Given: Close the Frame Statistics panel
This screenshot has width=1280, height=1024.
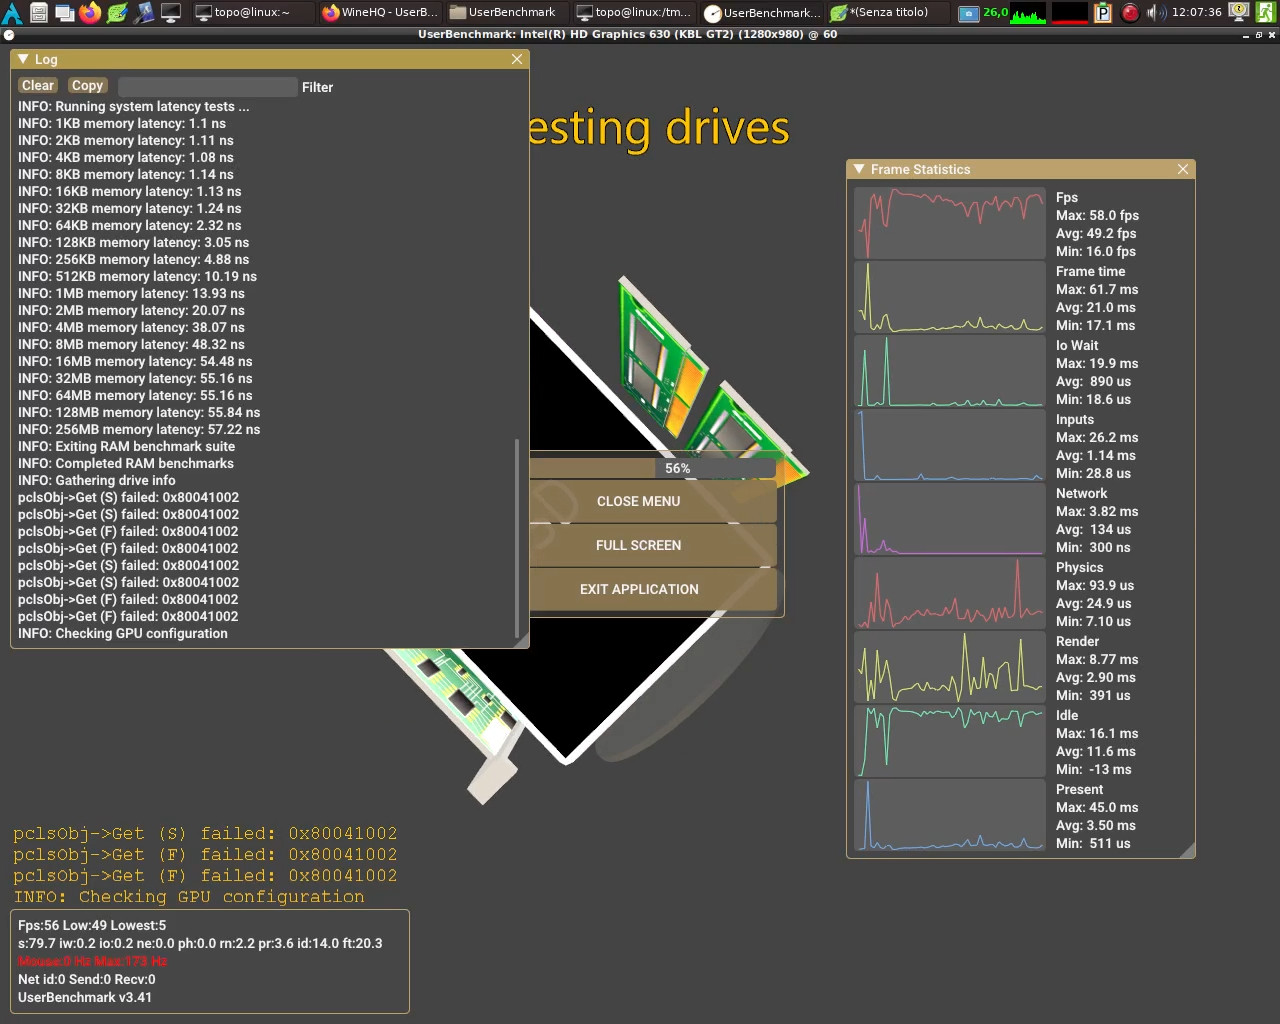Looking at the screenshot, I should point(1183,169).
